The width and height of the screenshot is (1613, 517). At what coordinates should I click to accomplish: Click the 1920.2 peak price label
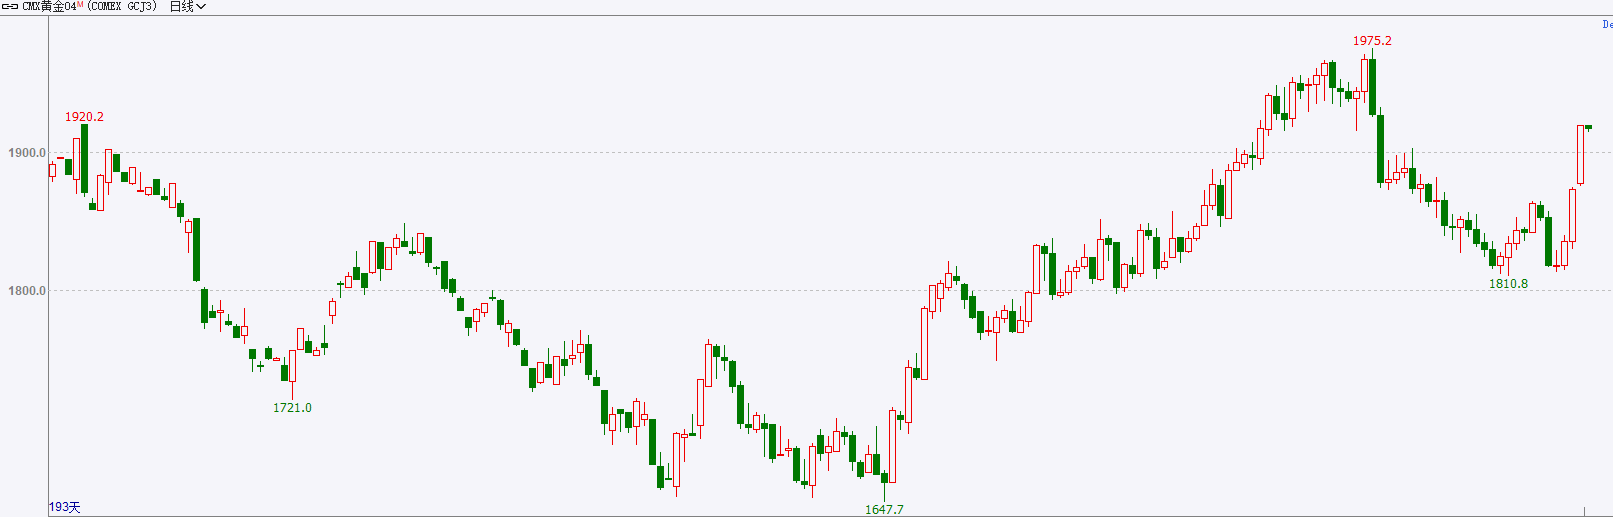coord(84,117)
